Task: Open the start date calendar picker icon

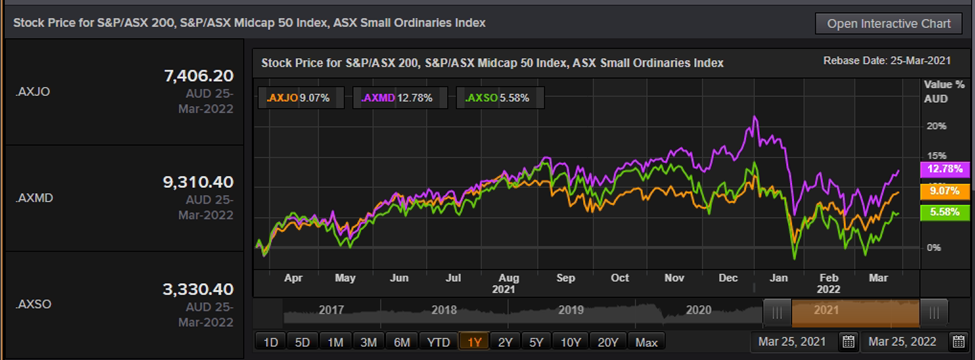Action: pos(849,341)
